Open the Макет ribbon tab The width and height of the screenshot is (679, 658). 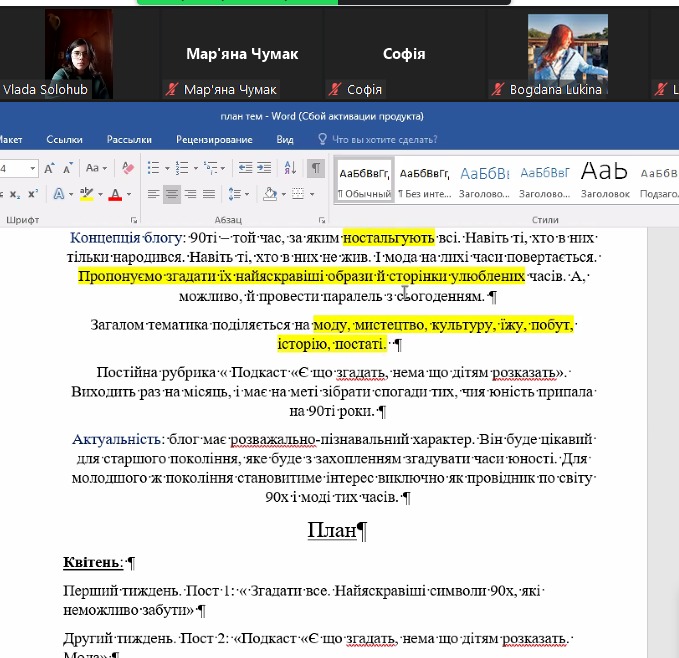(x=10, y=140)
